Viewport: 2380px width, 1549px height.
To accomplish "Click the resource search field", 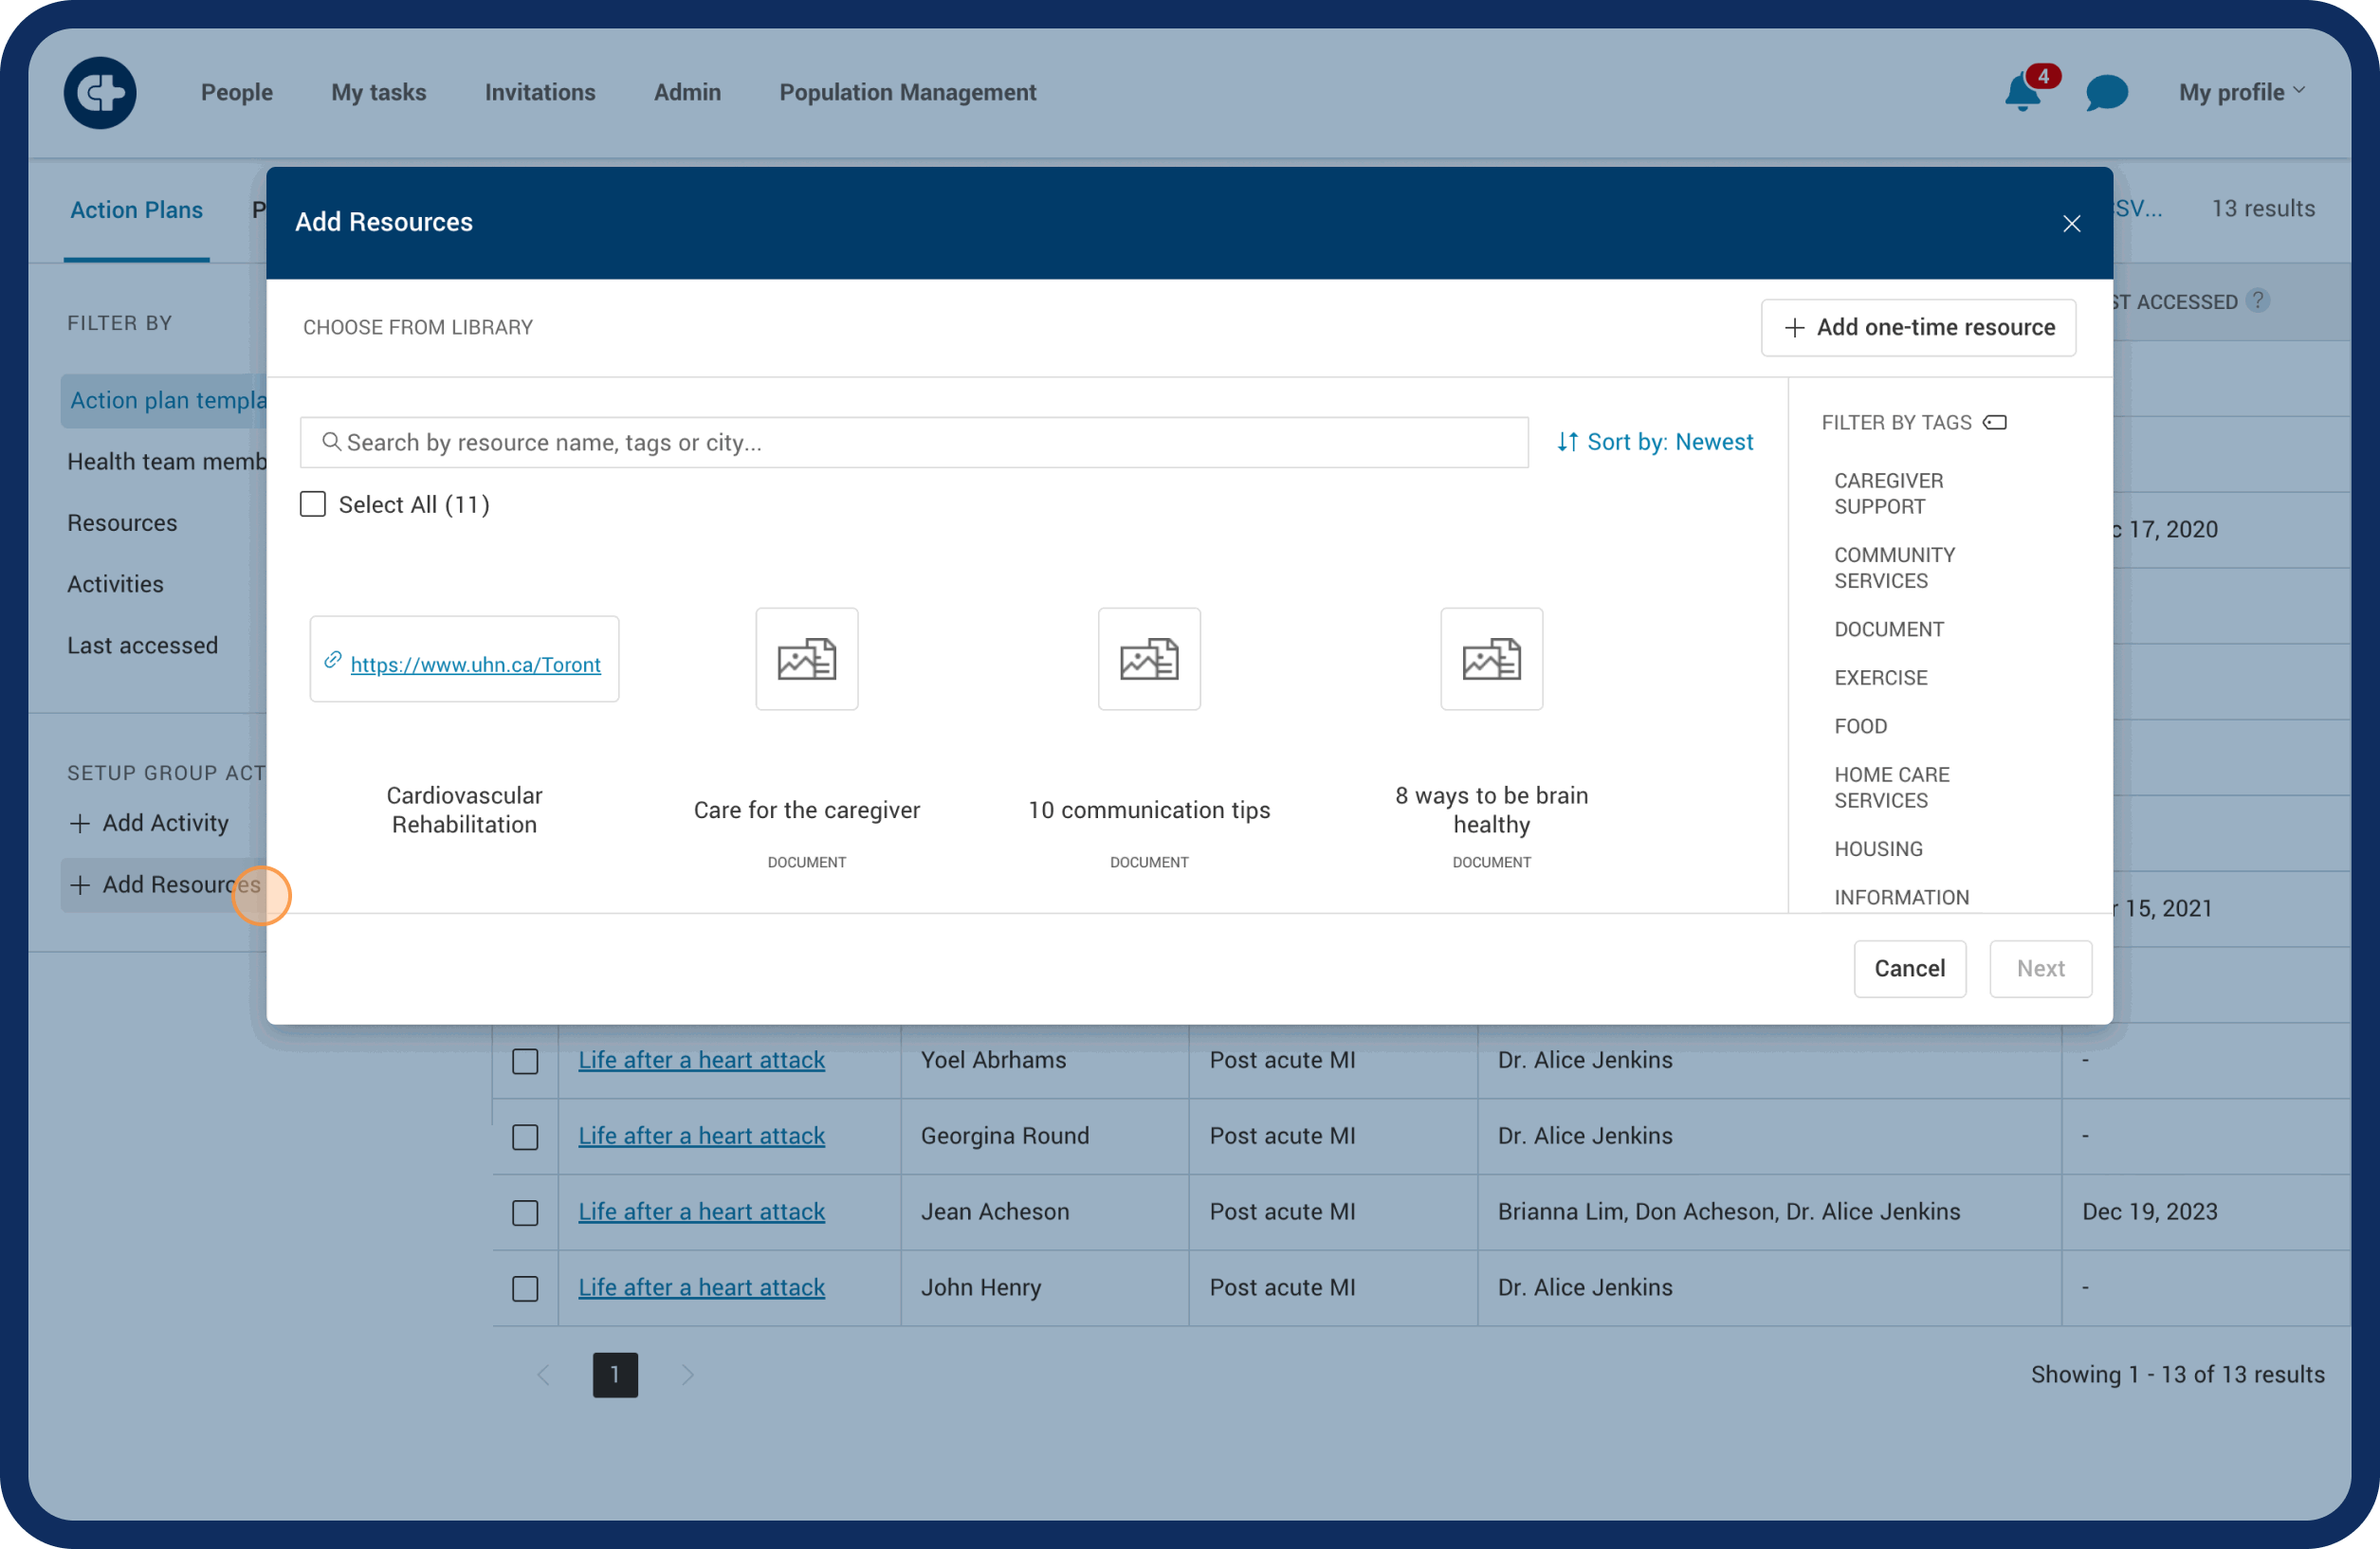I will pyautogui.click(x=913, y=442).
